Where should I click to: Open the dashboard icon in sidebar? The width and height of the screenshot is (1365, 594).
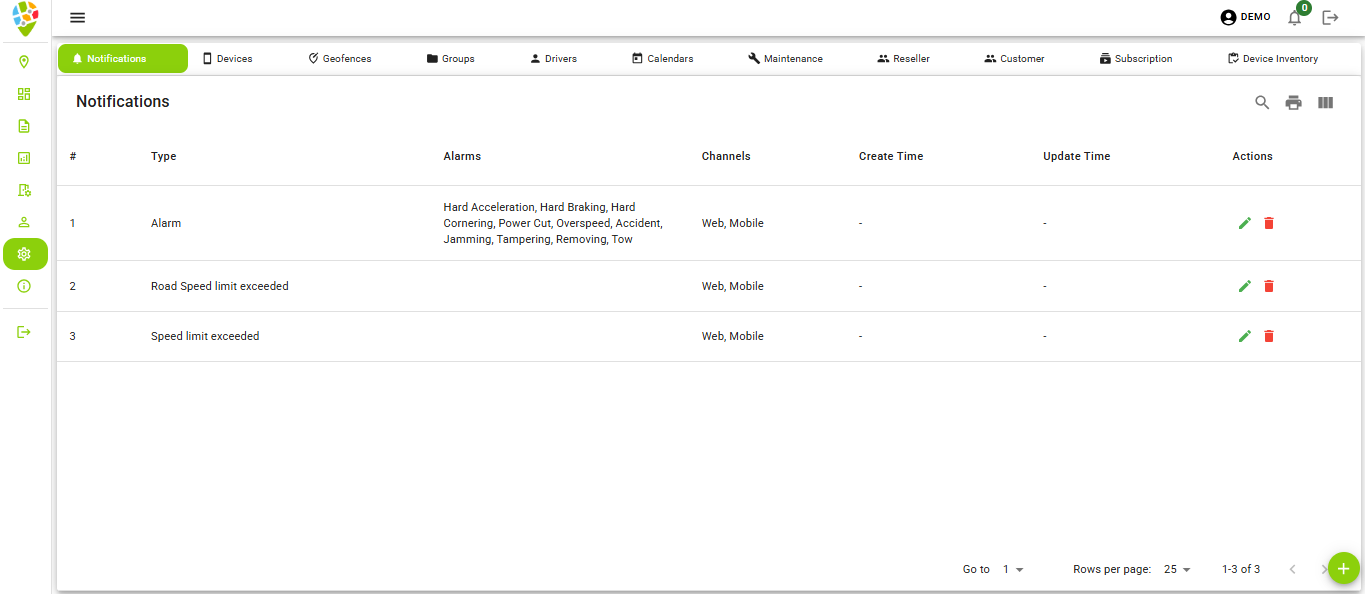tap(25, 93)
